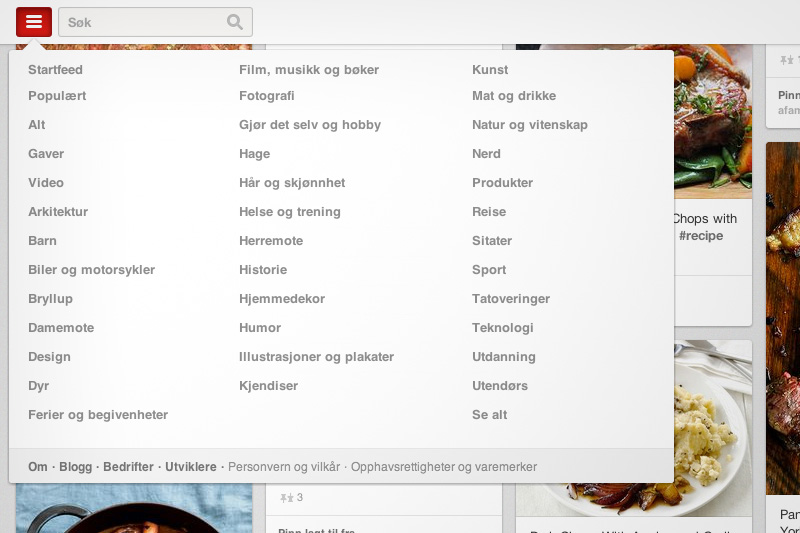Open the Design category

[x=49, y=358]
